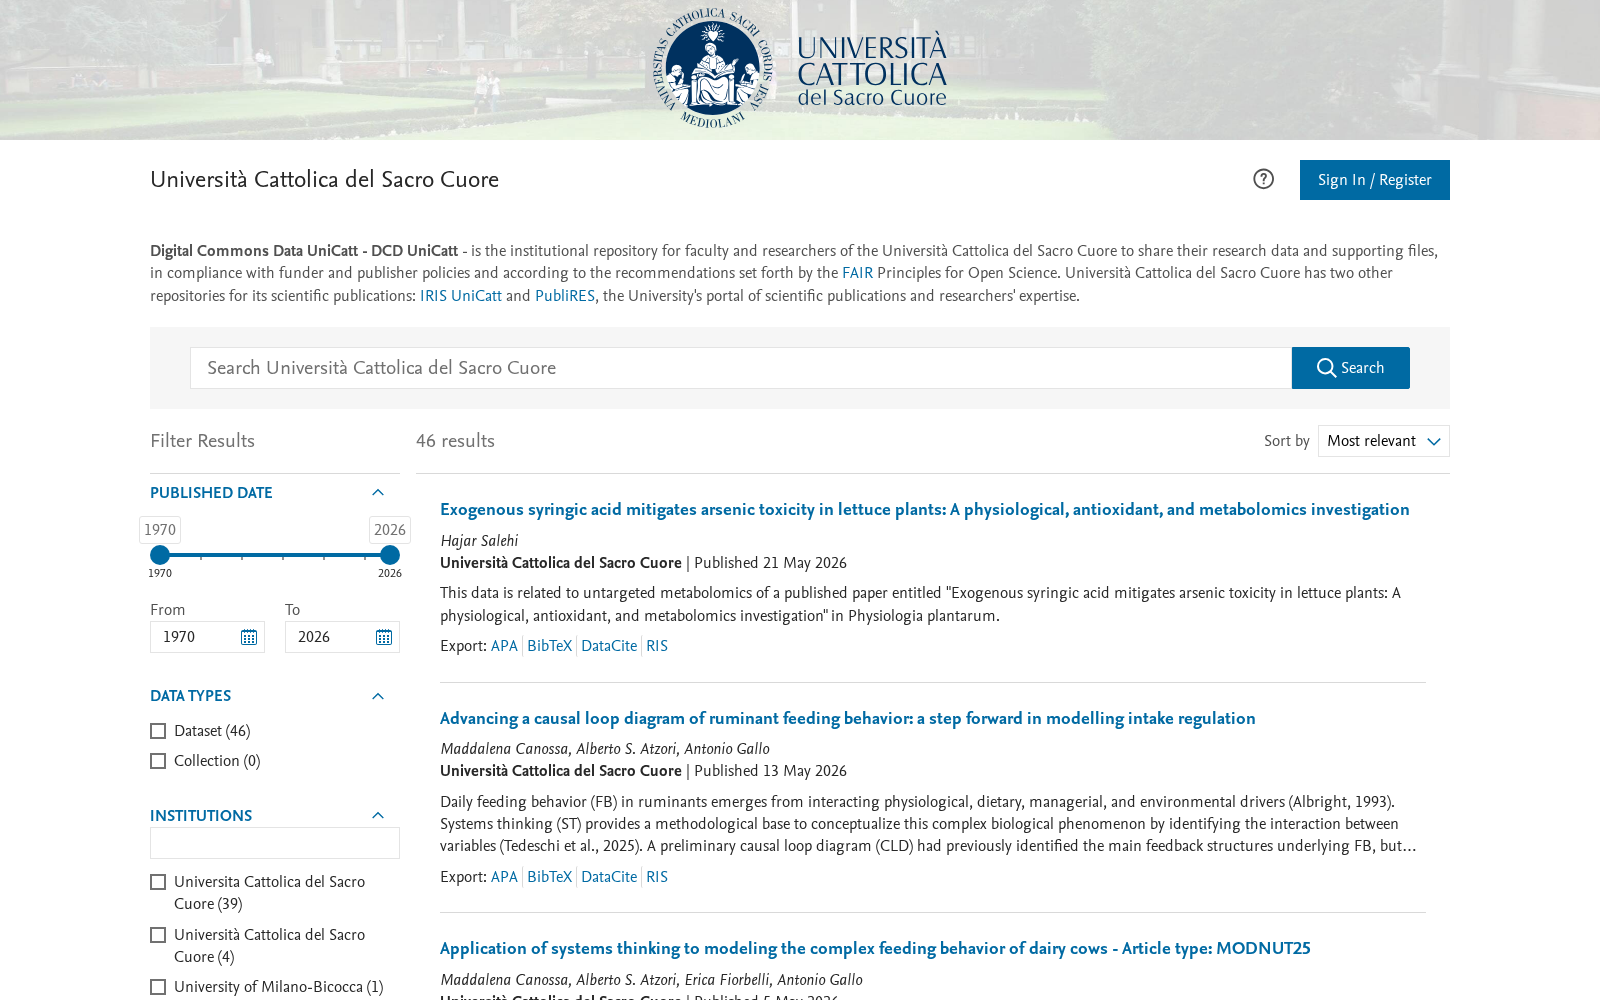Export the syringic acid dataset as APA
Image resolution: width=1600 pixels, height=1000 pixels.
click(x=504, y=646)
